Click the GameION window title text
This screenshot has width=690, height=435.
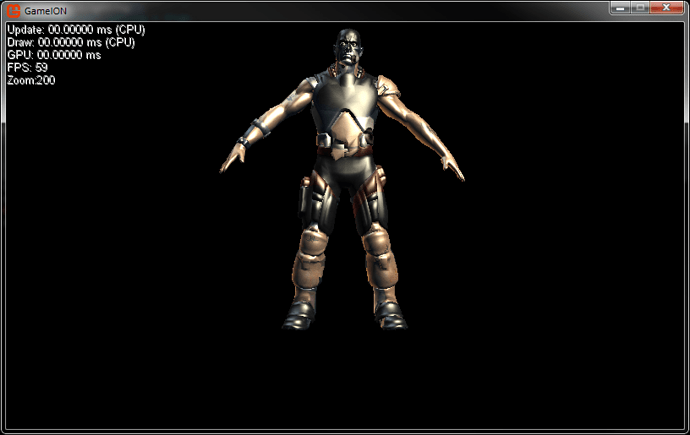[45, 11]
